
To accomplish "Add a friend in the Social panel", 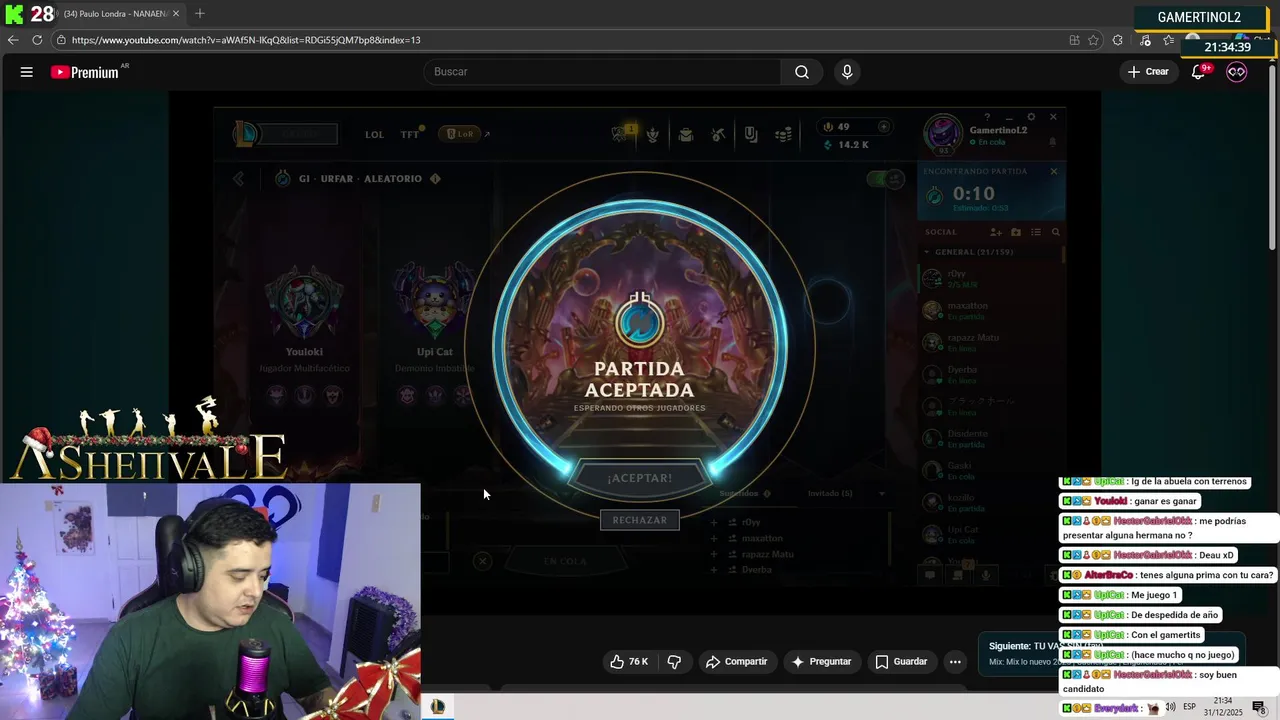I will [x=996, y=232].
